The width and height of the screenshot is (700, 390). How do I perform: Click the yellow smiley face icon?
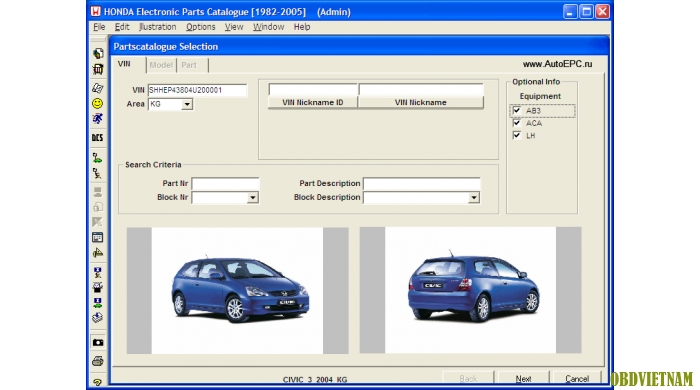click(98, 104)
